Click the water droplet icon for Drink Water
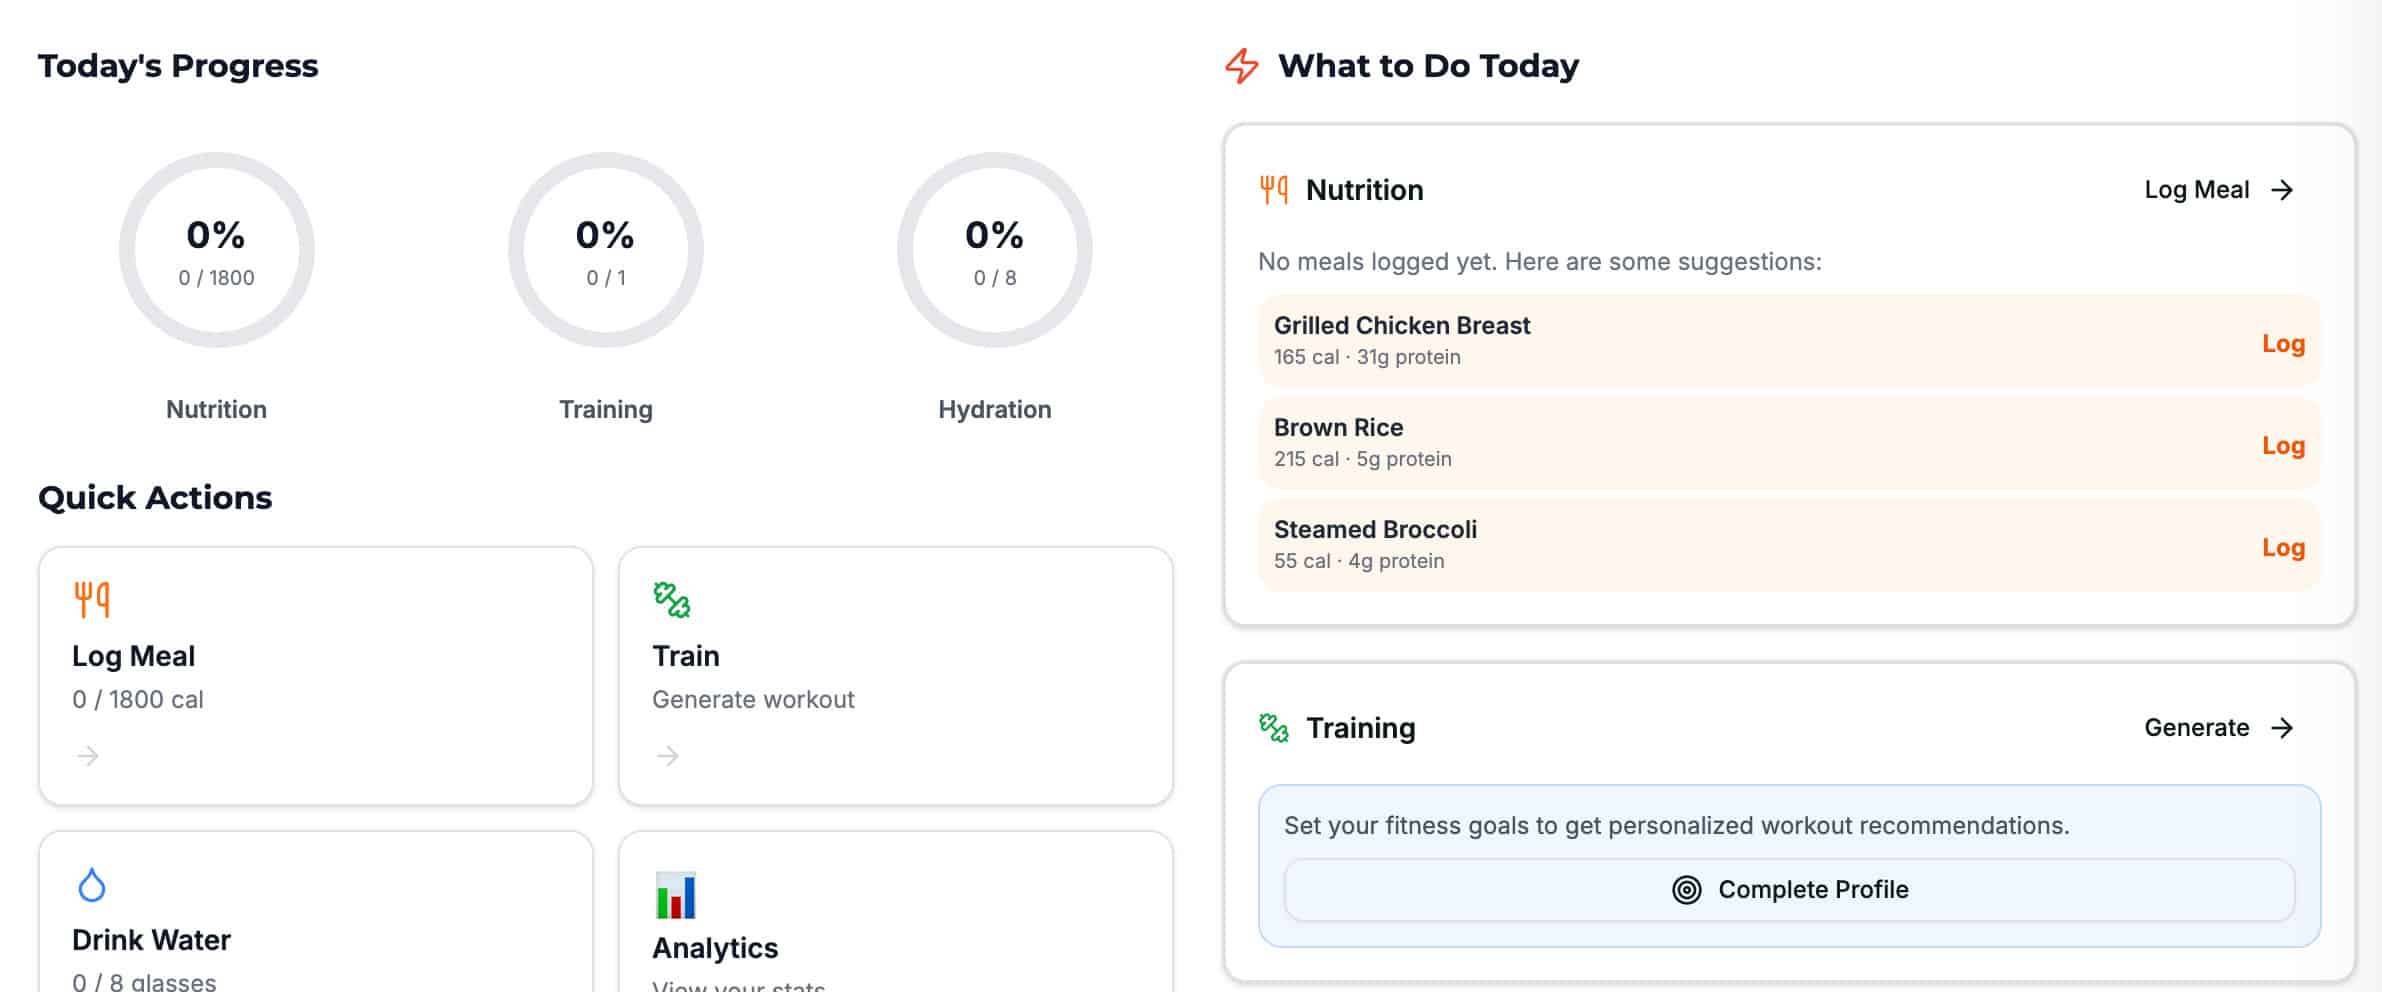This screenshot has width=2382, height=992. [92, 885]
